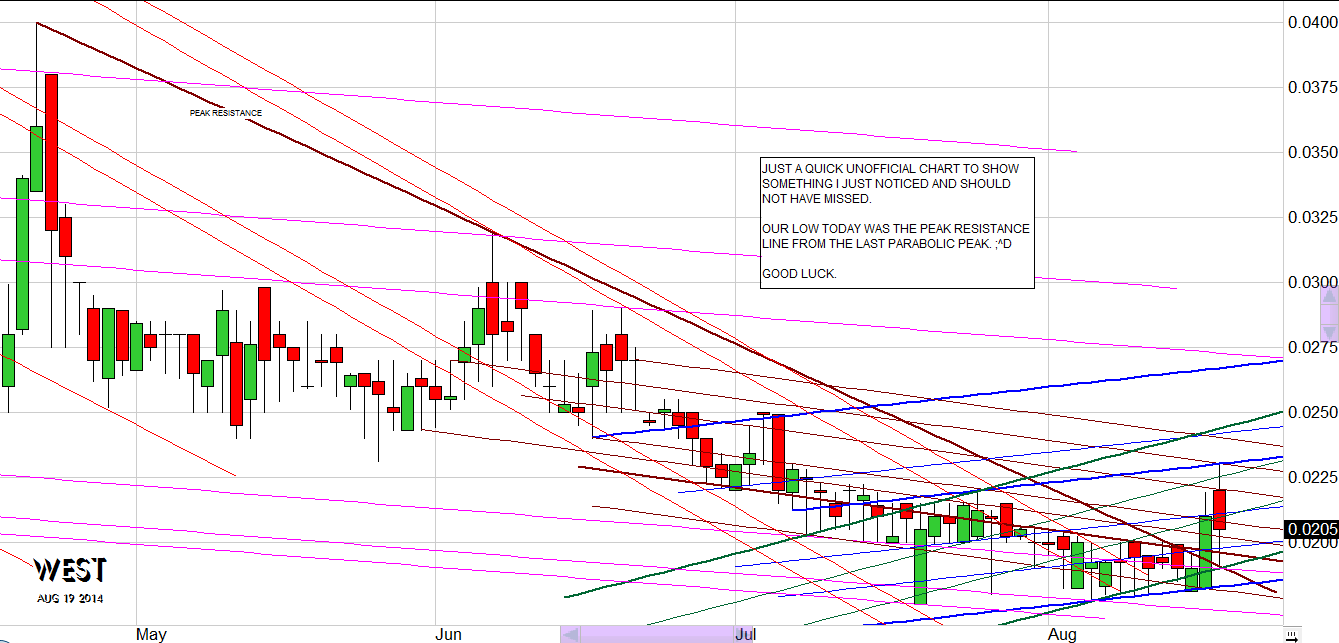Viewport: 1339px width, 643px height.
Task: Click the 0.0400 price axis label
Action: click(x=1311, y=23)
